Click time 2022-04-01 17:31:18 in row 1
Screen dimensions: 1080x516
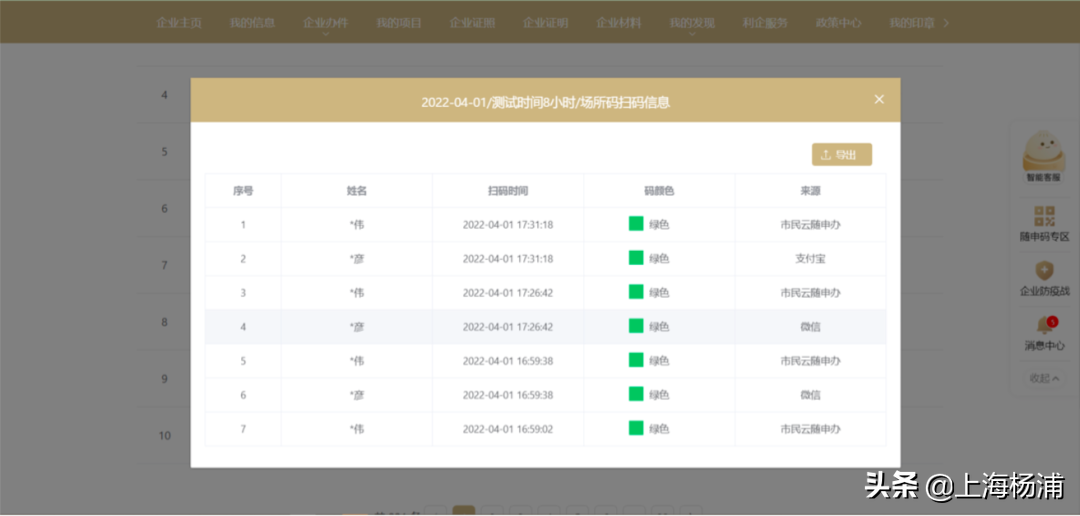508,225
